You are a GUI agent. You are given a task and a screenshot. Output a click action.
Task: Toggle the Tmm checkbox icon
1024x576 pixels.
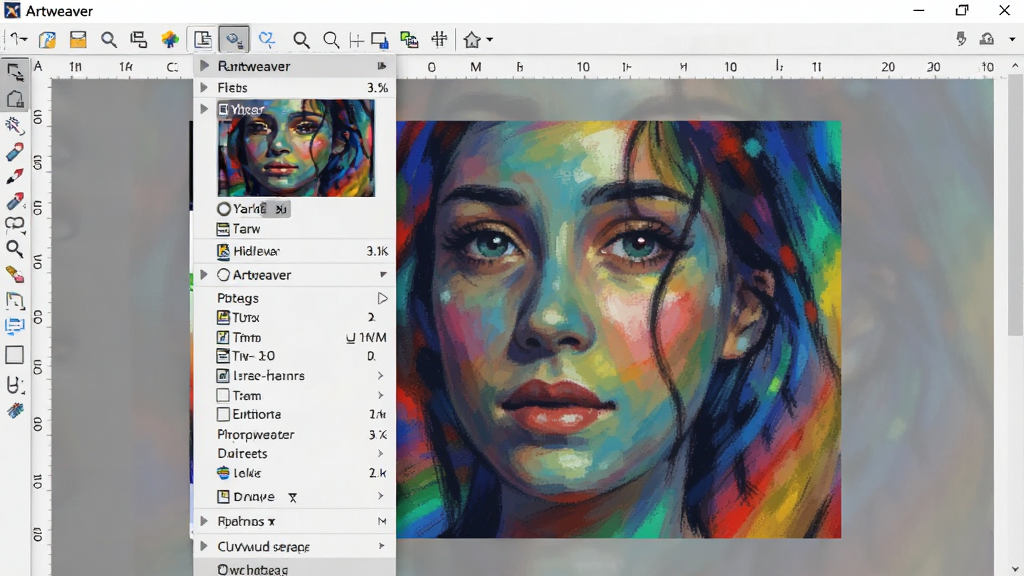223,337
